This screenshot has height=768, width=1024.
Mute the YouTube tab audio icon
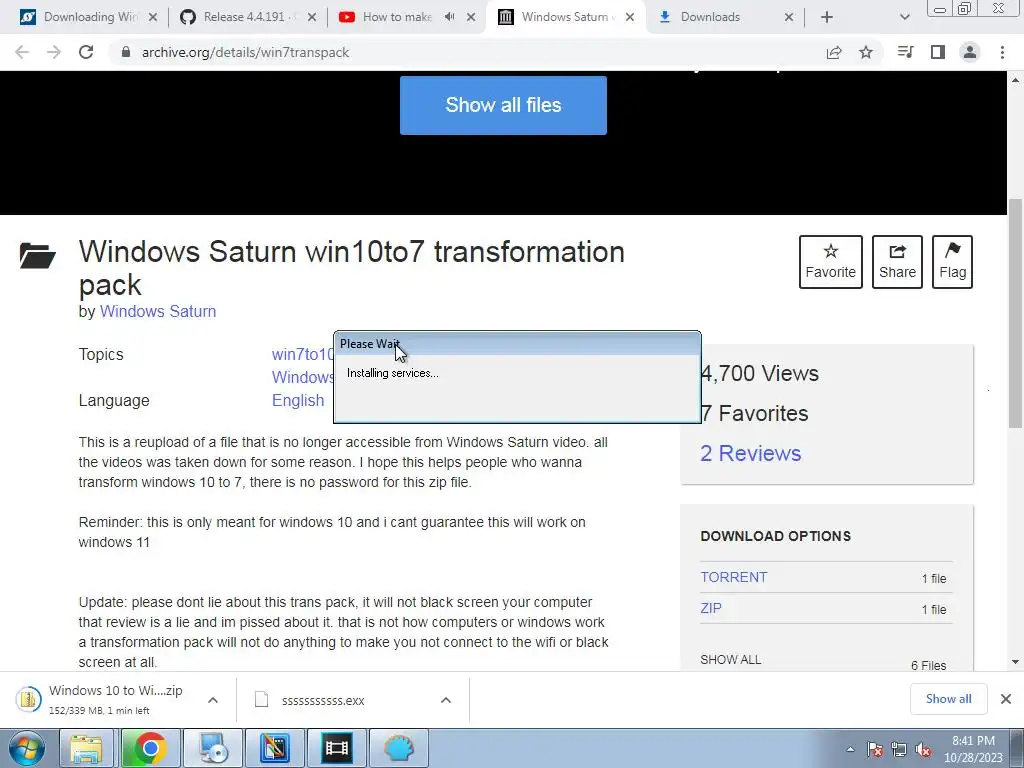(x=449, y=17)
